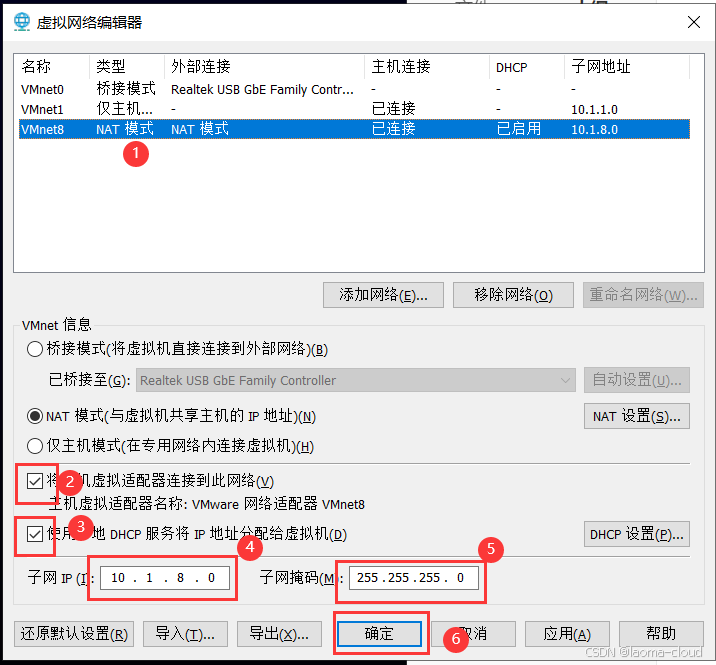Click the 主机连接 column header
This screenshot has height=665, width=716.
point(427,67)
